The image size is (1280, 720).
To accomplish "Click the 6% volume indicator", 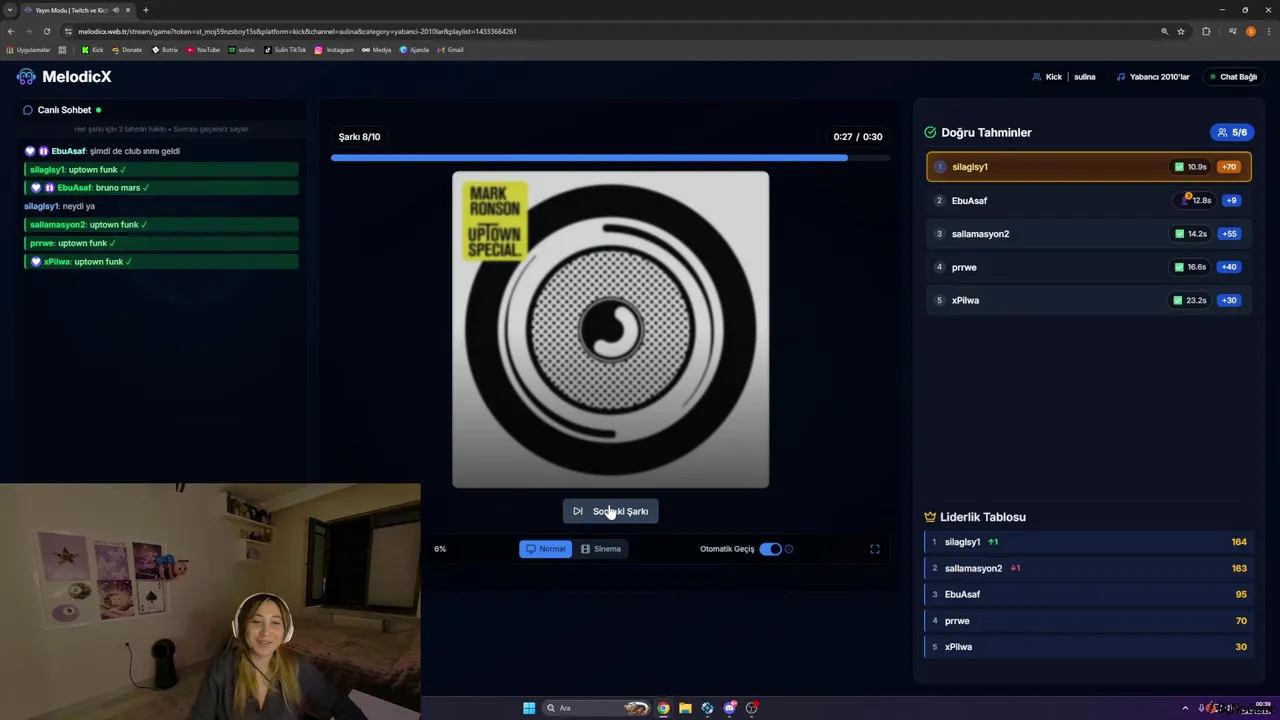I will (x=440, y=549).
